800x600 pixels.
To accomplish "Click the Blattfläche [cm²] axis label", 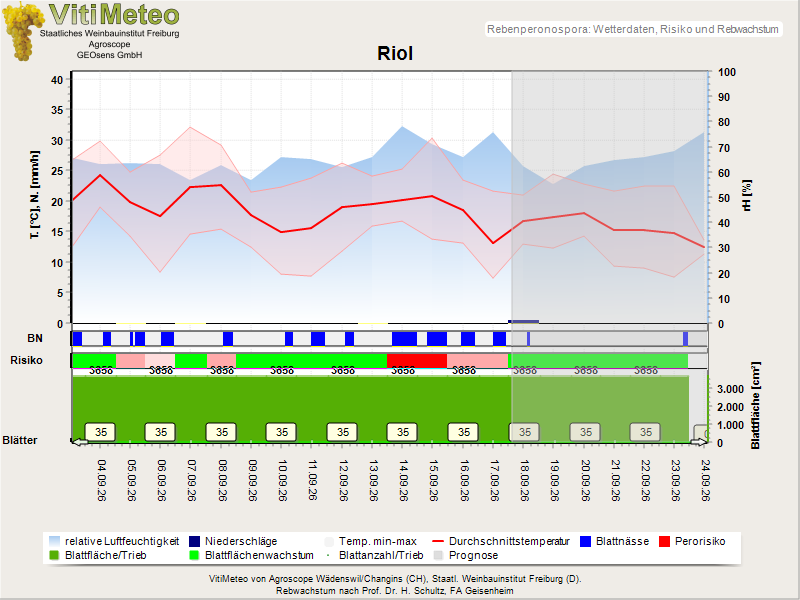I will click(x=755, y=406).
